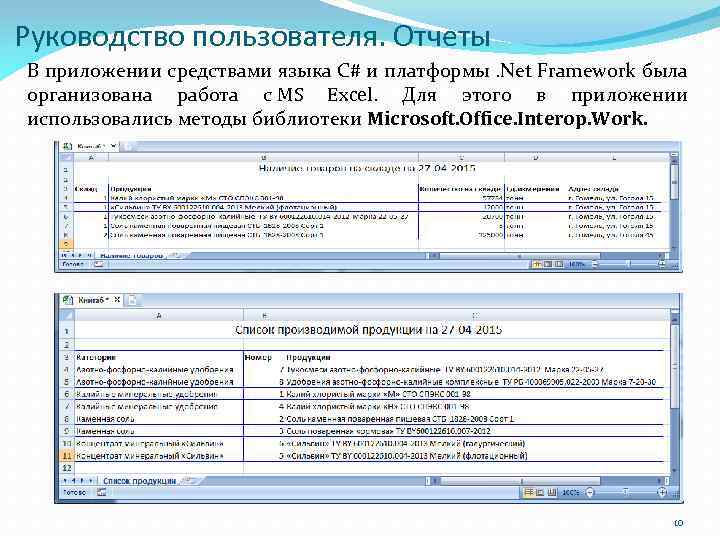Select the Книга6 tab in upper Excel window
The height and width of the screenshot is (540, 720).
pos(90,146)
